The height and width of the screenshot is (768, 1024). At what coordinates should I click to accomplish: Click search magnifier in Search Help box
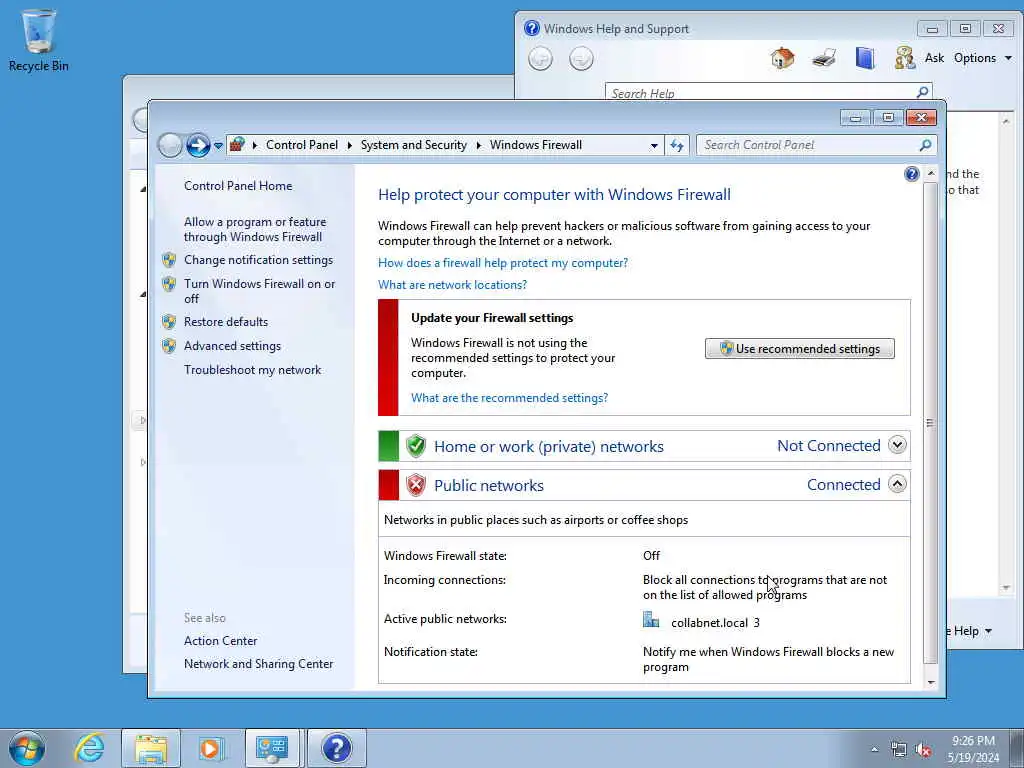[922, 92]
